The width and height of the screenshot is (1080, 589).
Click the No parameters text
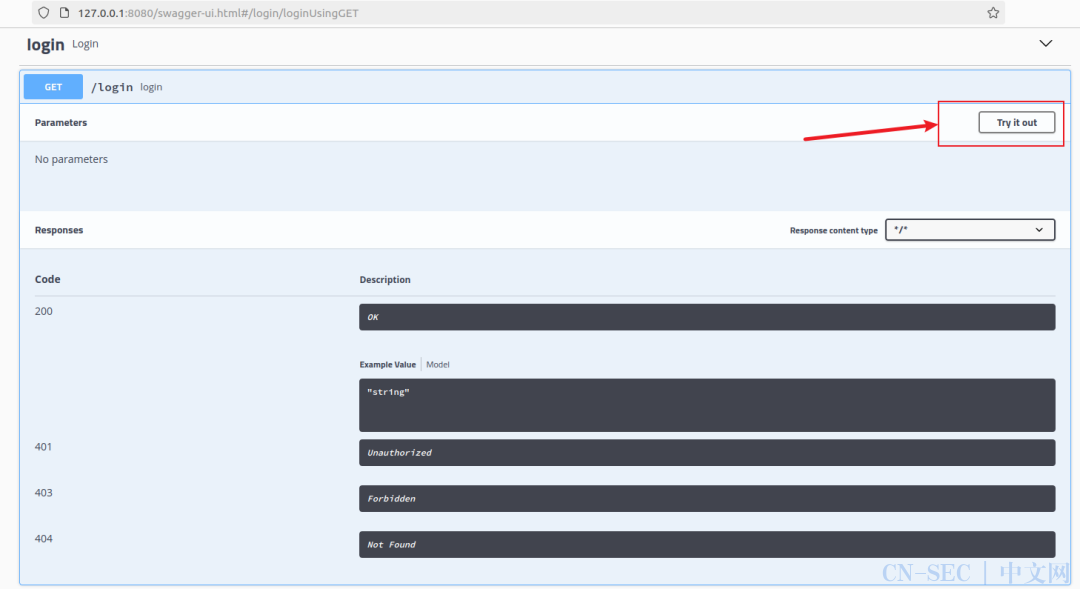[x=71, y=159]
